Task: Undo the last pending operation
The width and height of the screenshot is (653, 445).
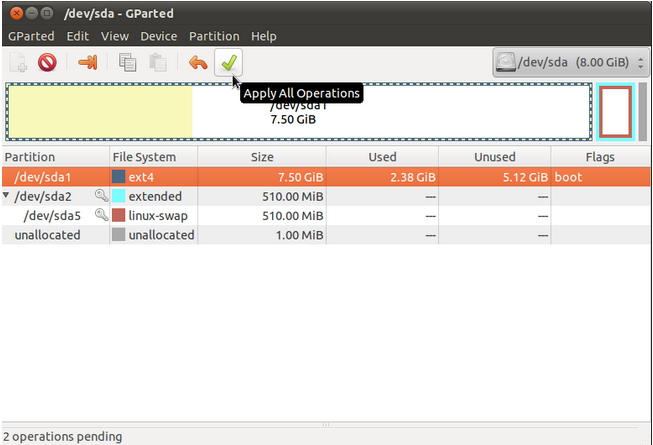Action: tap(198, 63)
